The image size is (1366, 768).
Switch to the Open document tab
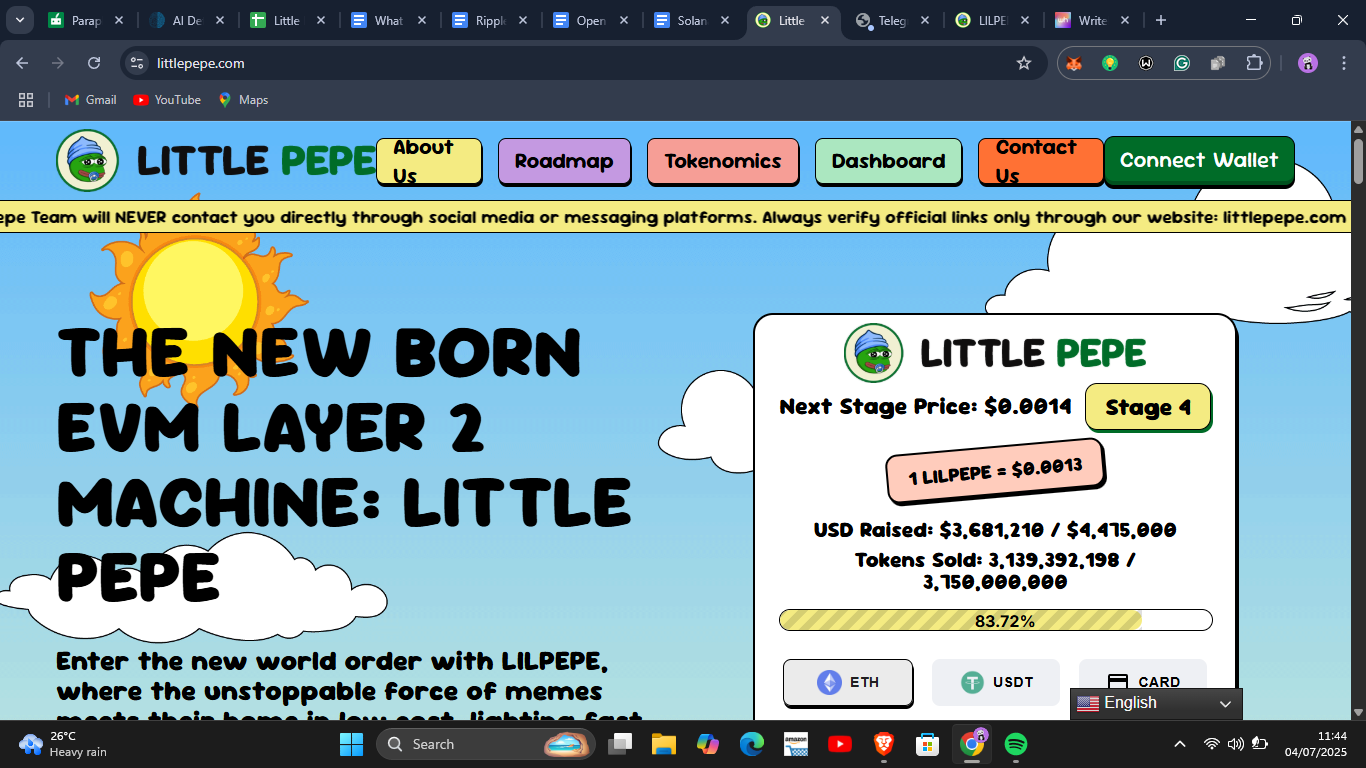(x=591, y=20)
